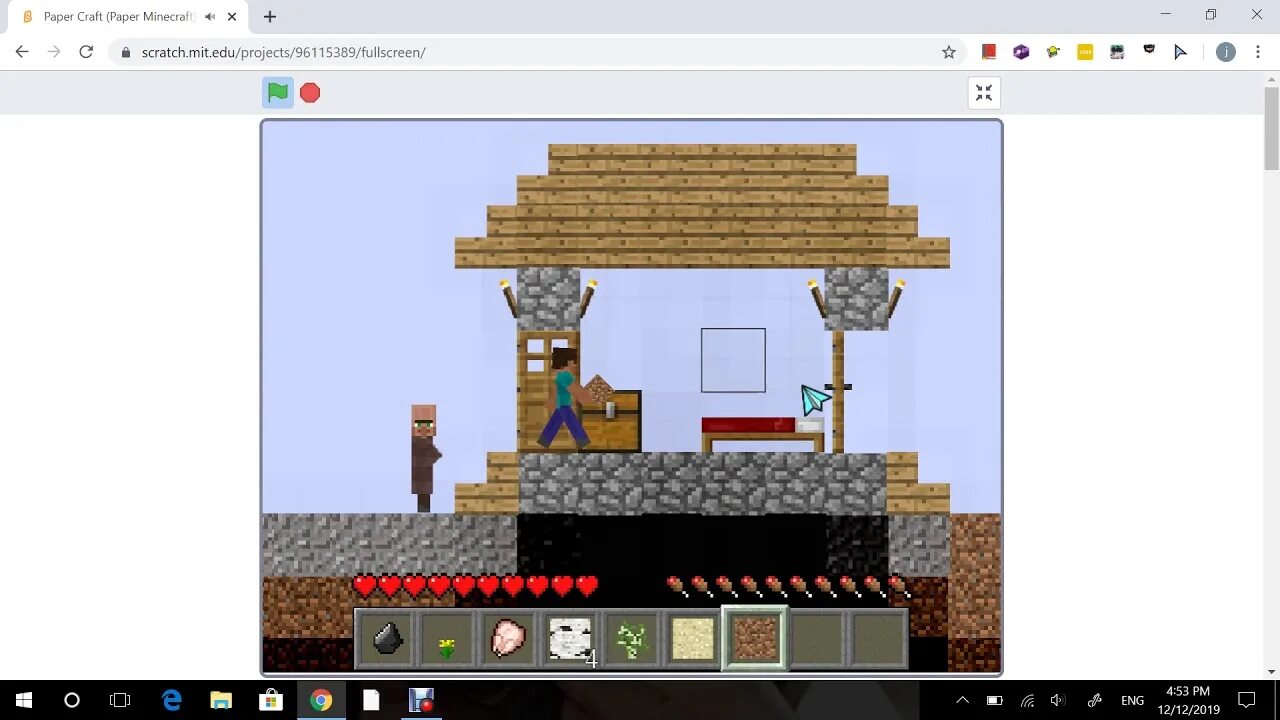The height and width of the screenshot is (720, 1280).
Task: Open Task View on the taskbar
Action: tap(120, 700)
